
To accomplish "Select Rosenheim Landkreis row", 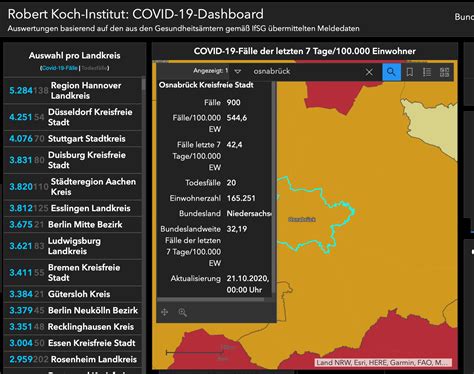I will (73, 359).
